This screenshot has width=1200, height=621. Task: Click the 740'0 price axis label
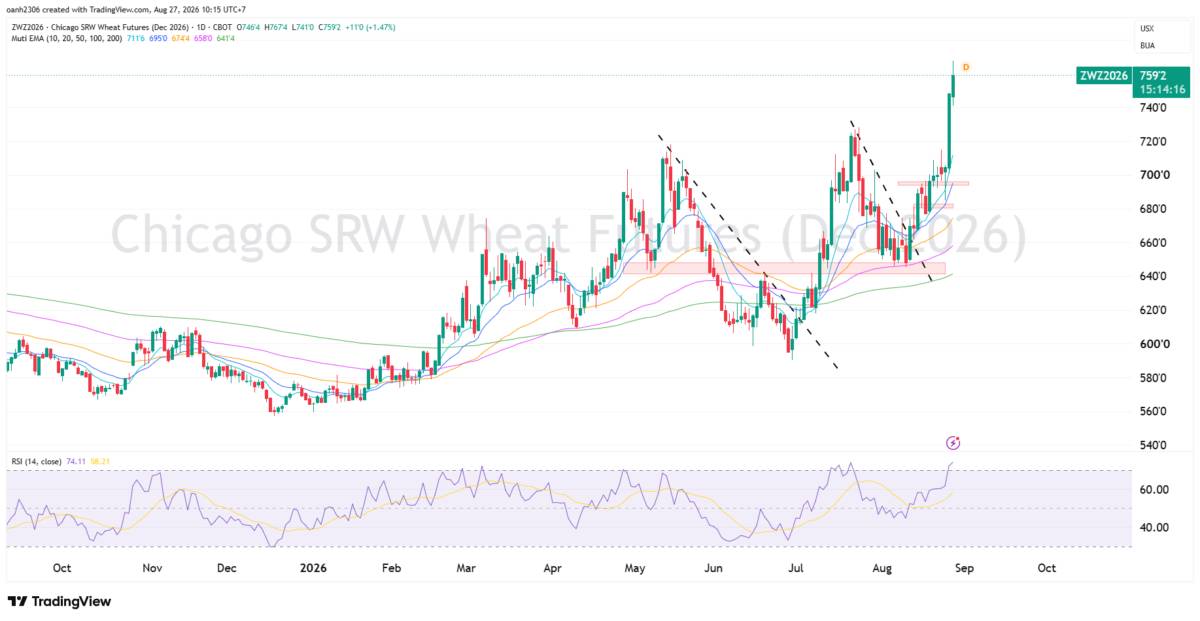pos(1152,108)
